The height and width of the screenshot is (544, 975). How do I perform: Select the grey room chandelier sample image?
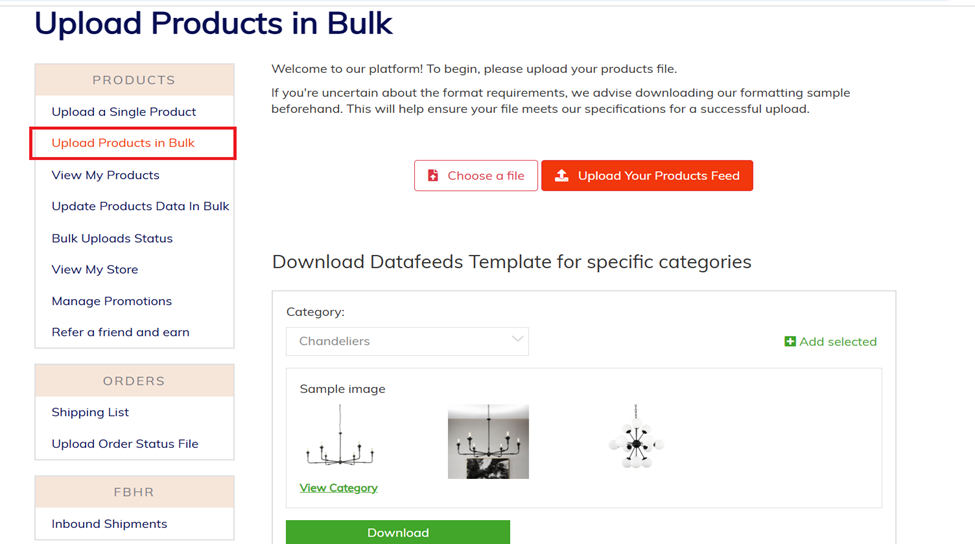pos(488,441)
